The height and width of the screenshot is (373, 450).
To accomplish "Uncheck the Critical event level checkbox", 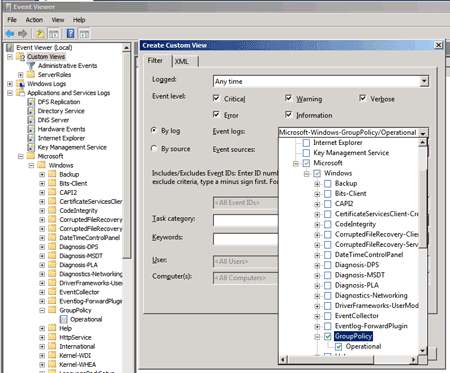I will tap(216, 98).
